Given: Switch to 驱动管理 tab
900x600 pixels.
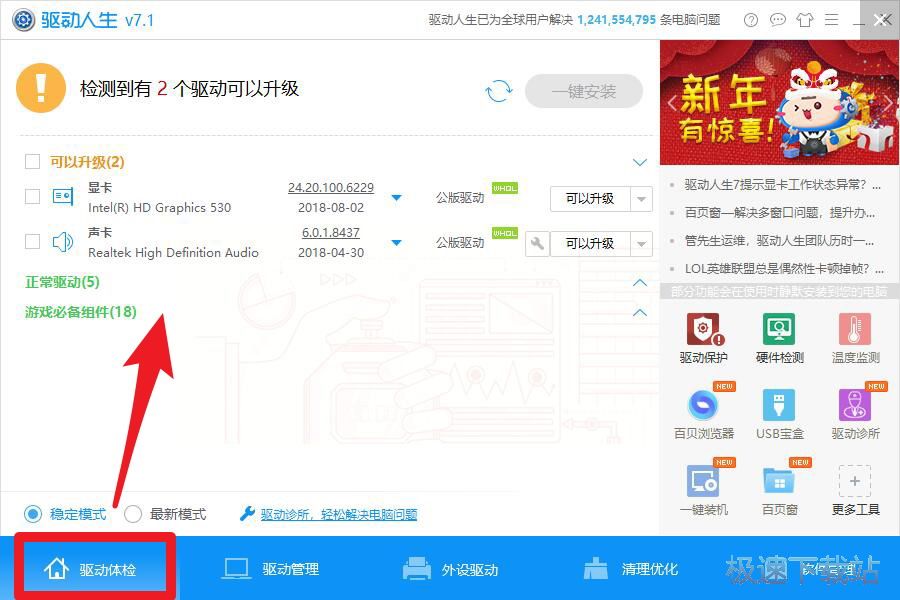Looking at the screenshot, I should [270, 569].
